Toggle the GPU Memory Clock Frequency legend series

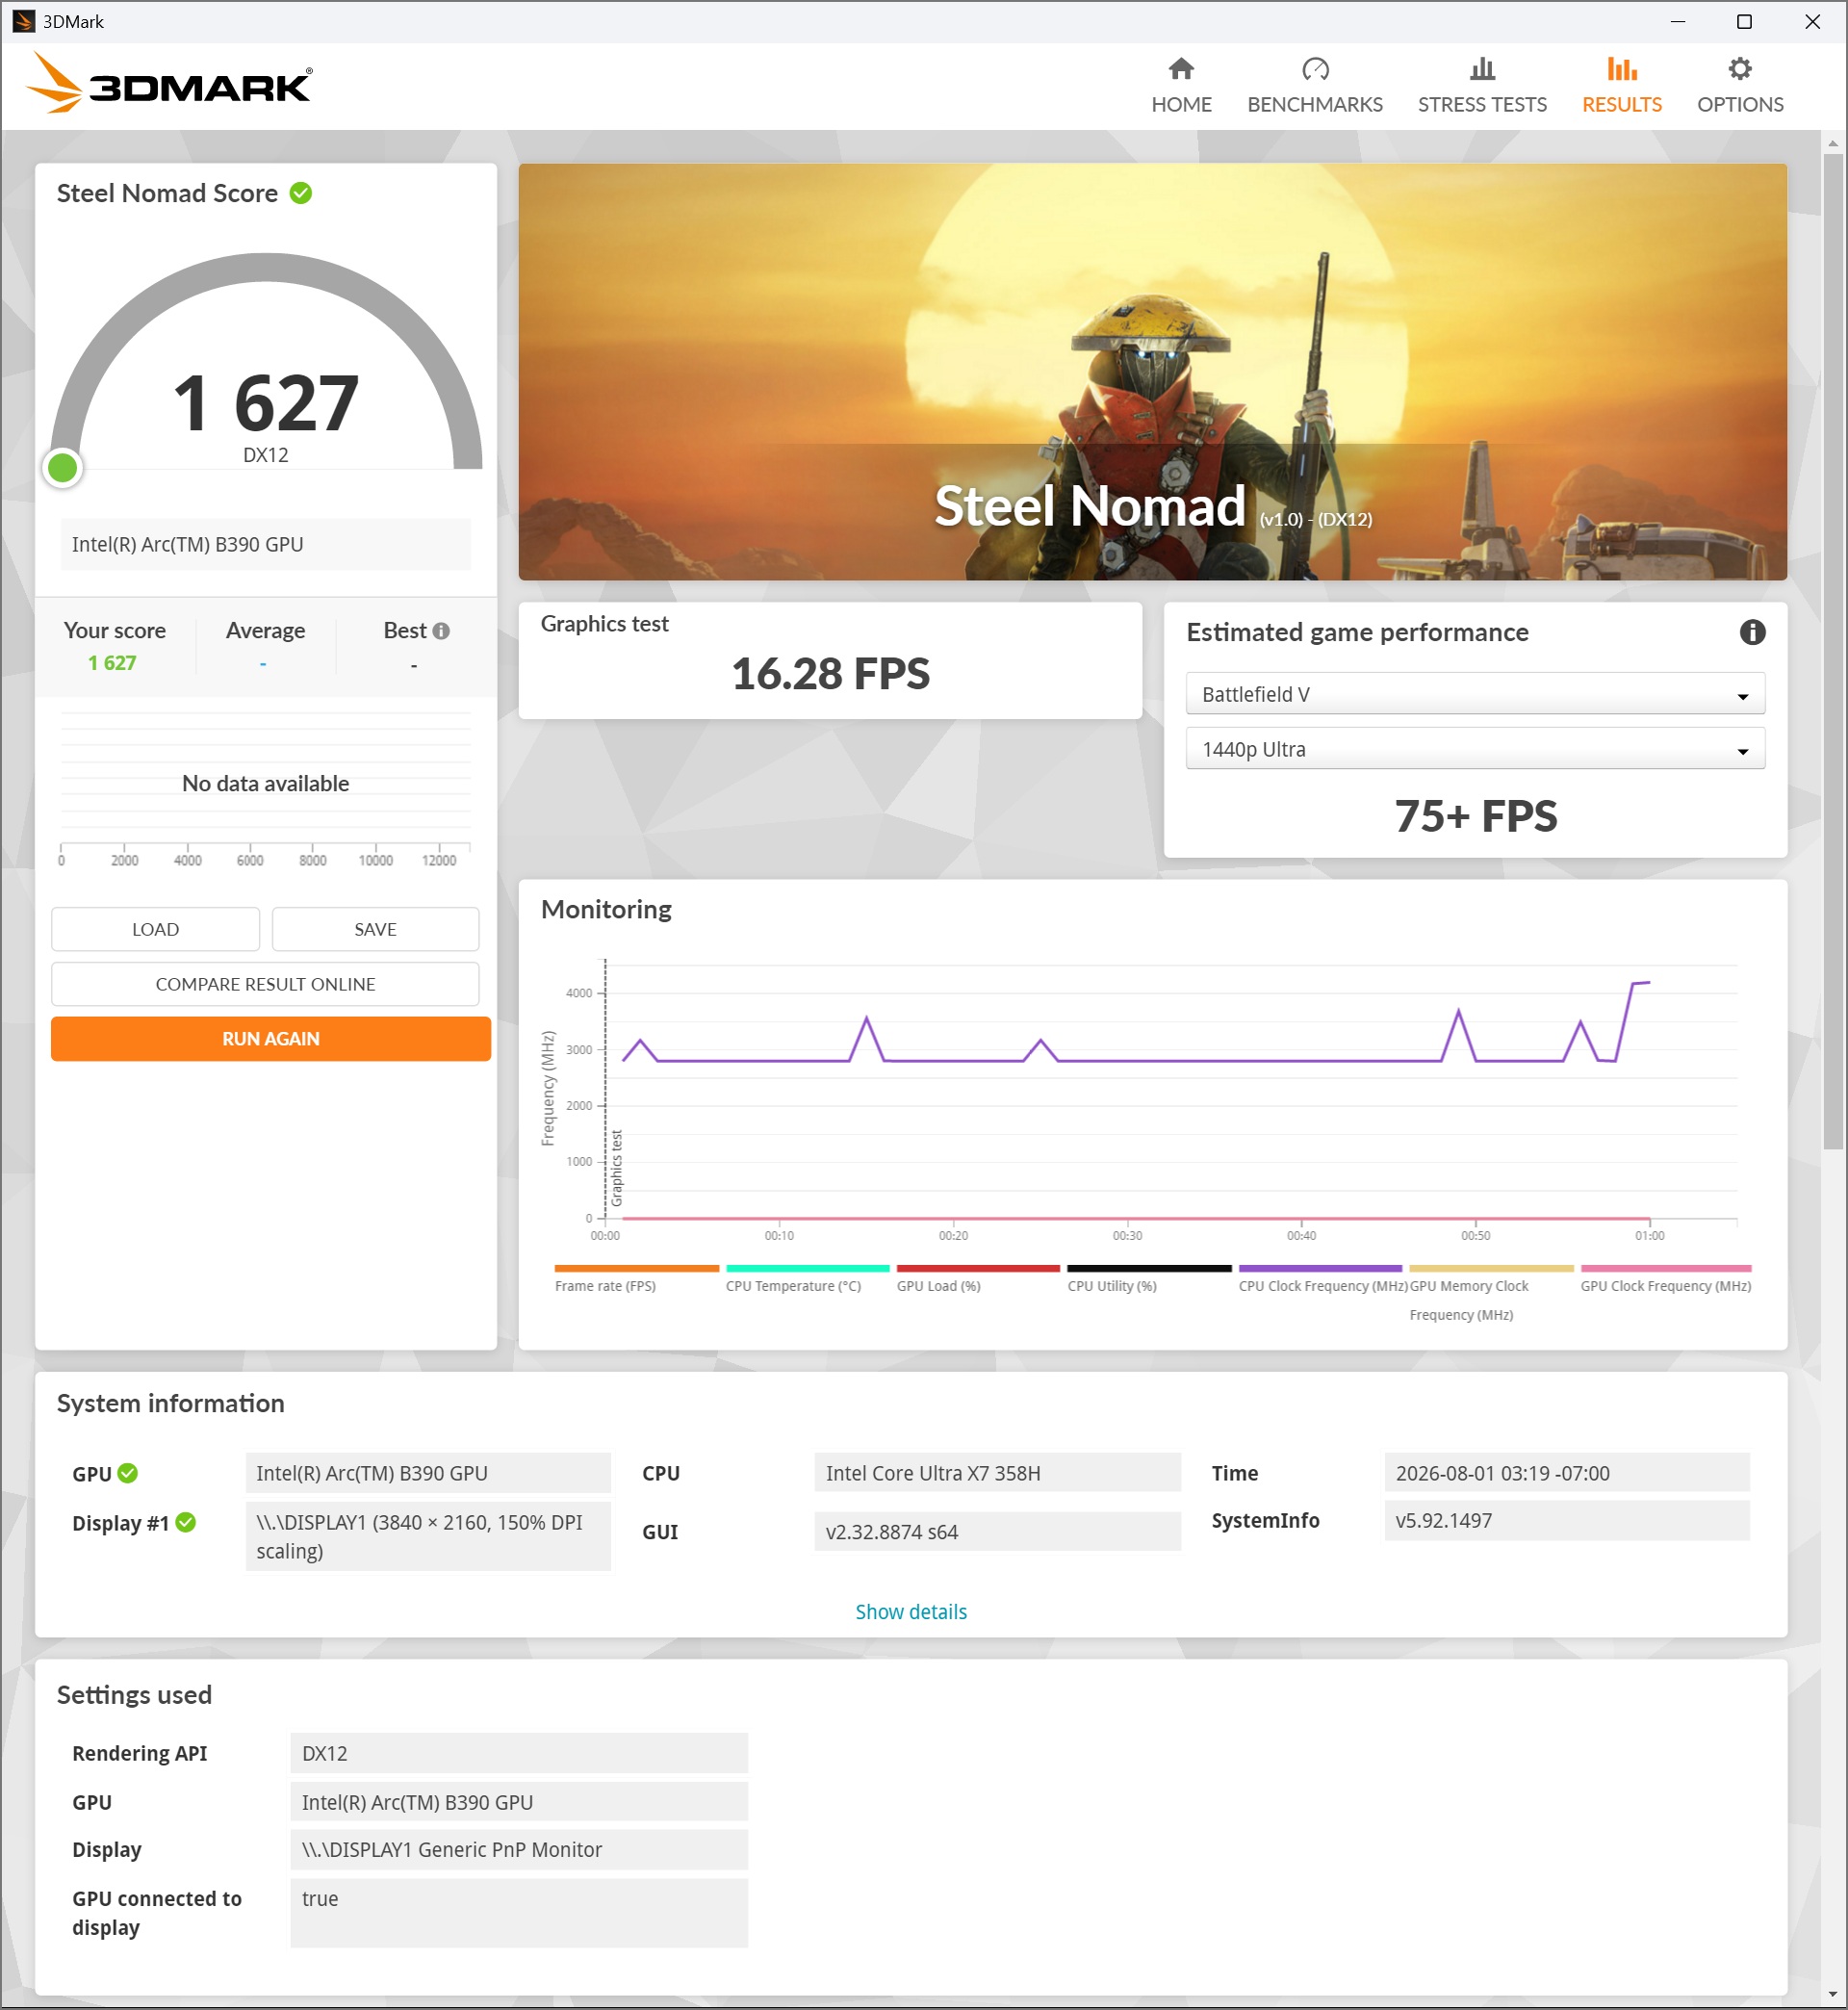1491,1293
